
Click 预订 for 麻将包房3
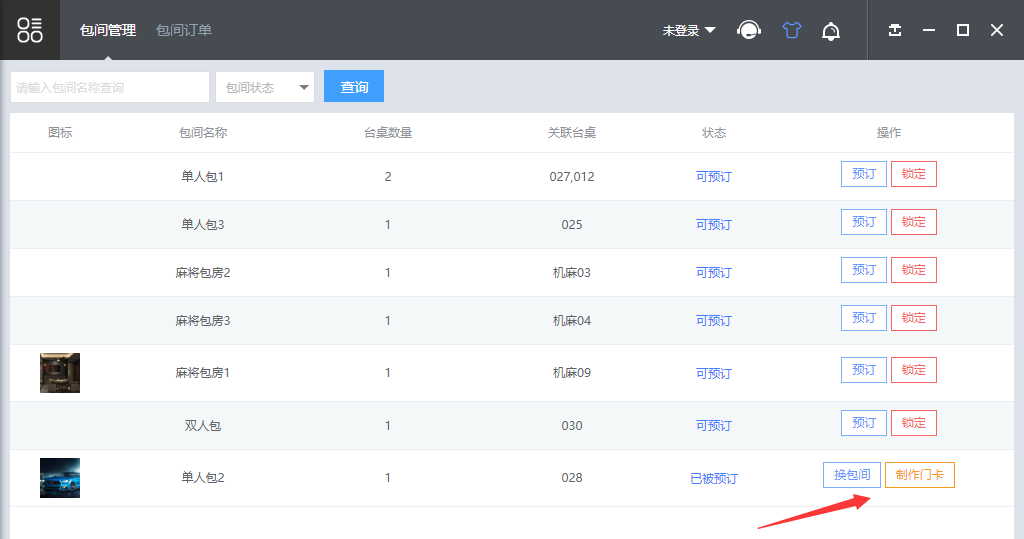(x=863, y=318)
